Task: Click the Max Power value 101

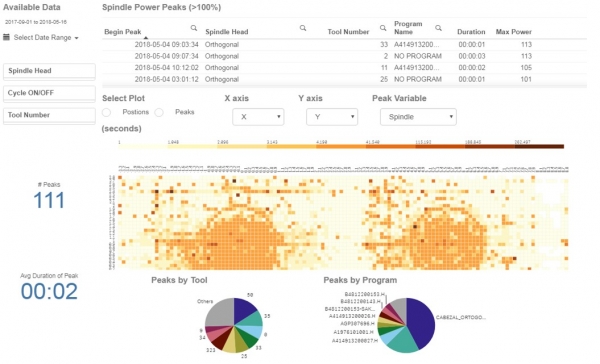Action: point(526,79)
